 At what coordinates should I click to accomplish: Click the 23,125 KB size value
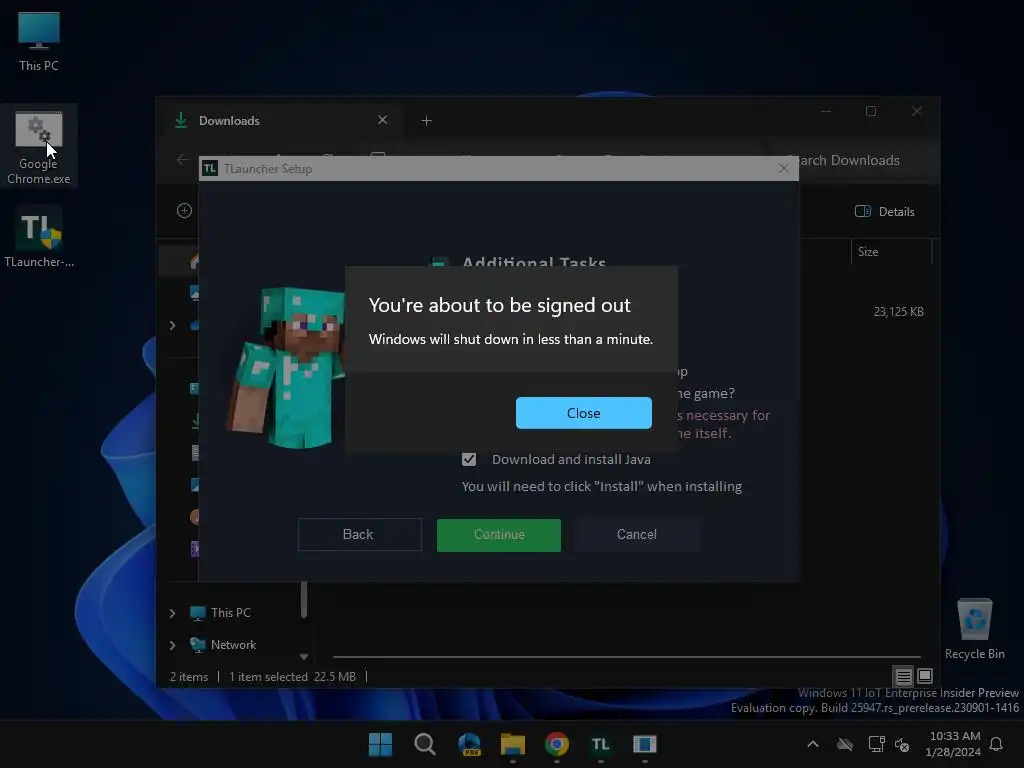point(899,312)
